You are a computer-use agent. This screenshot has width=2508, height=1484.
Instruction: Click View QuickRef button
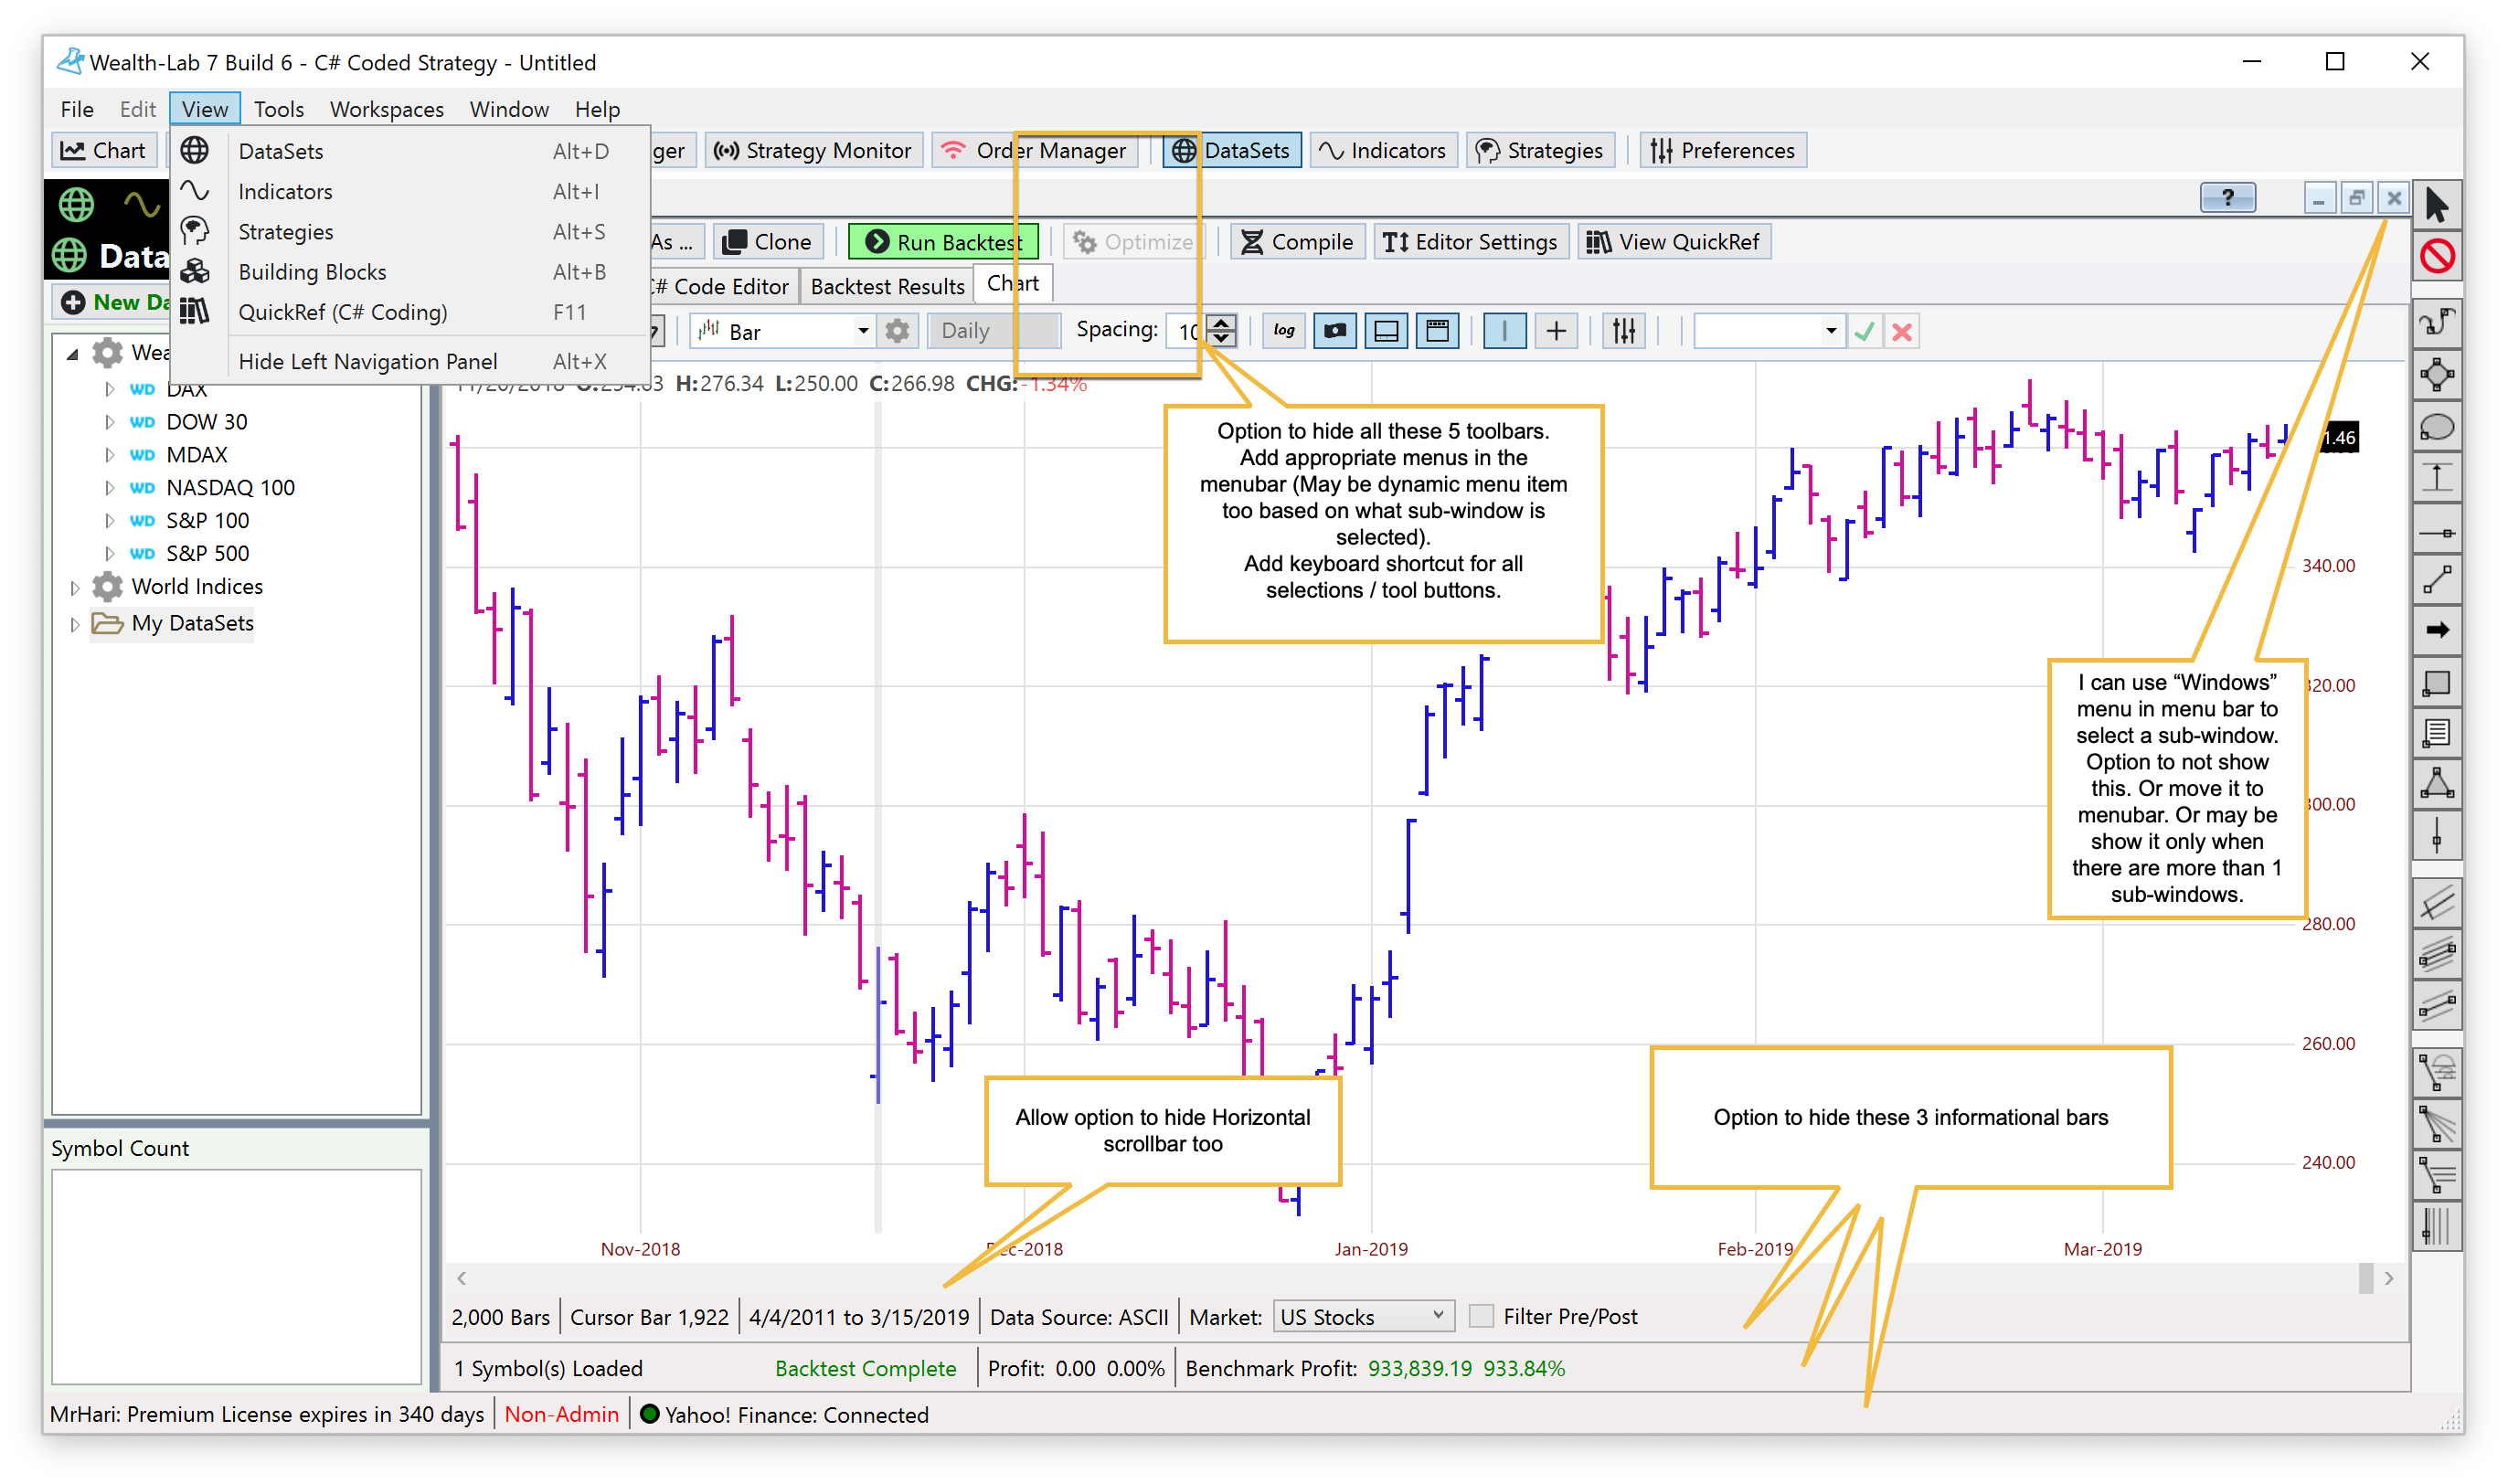point(1674,242)
